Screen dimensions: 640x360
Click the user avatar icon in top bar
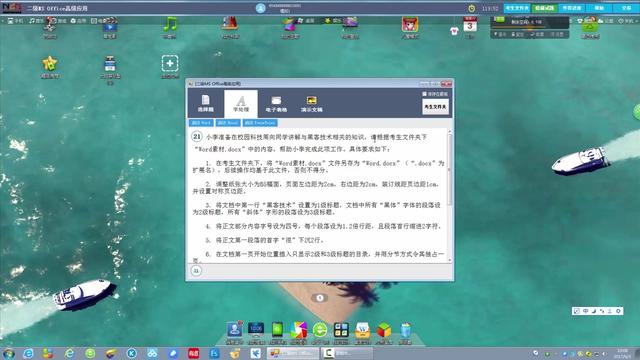pos(260,8)
